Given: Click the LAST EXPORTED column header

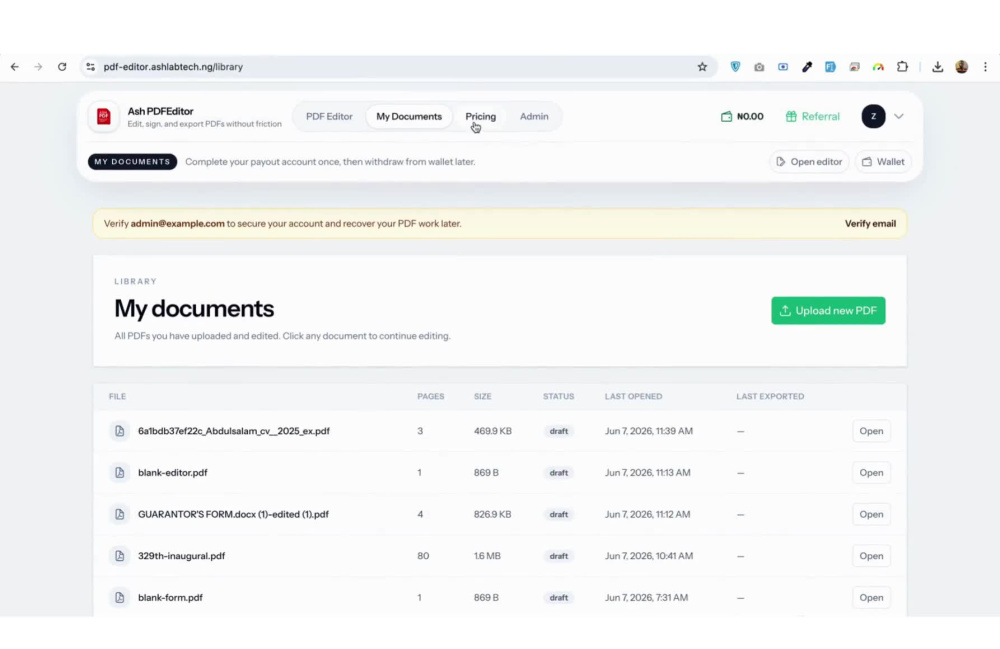Looking at the screenshot, I should pos(770,397).
